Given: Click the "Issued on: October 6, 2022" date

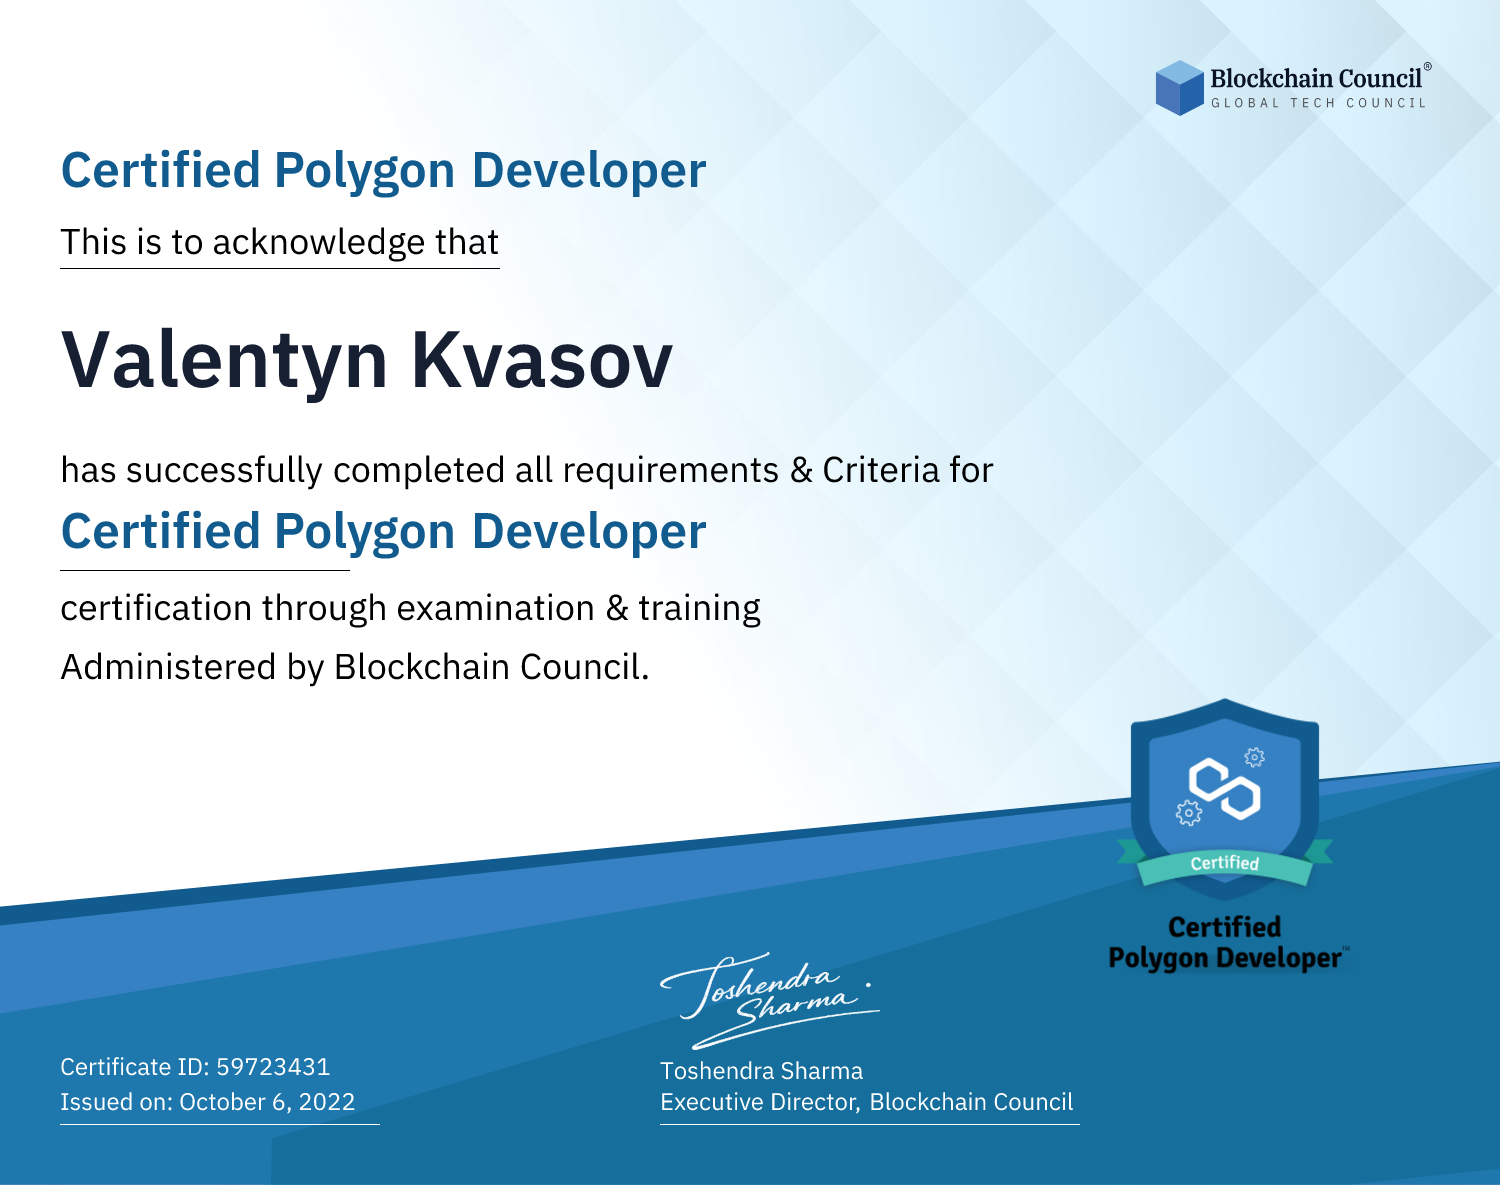Looking at the screenshot, I should 208,1102.
